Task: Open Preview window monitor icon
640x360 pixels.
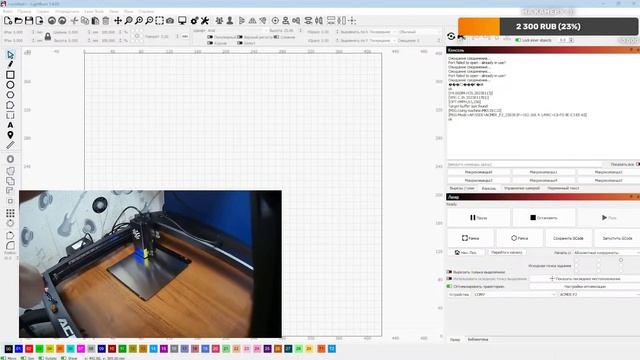Action: click(182, 20)
